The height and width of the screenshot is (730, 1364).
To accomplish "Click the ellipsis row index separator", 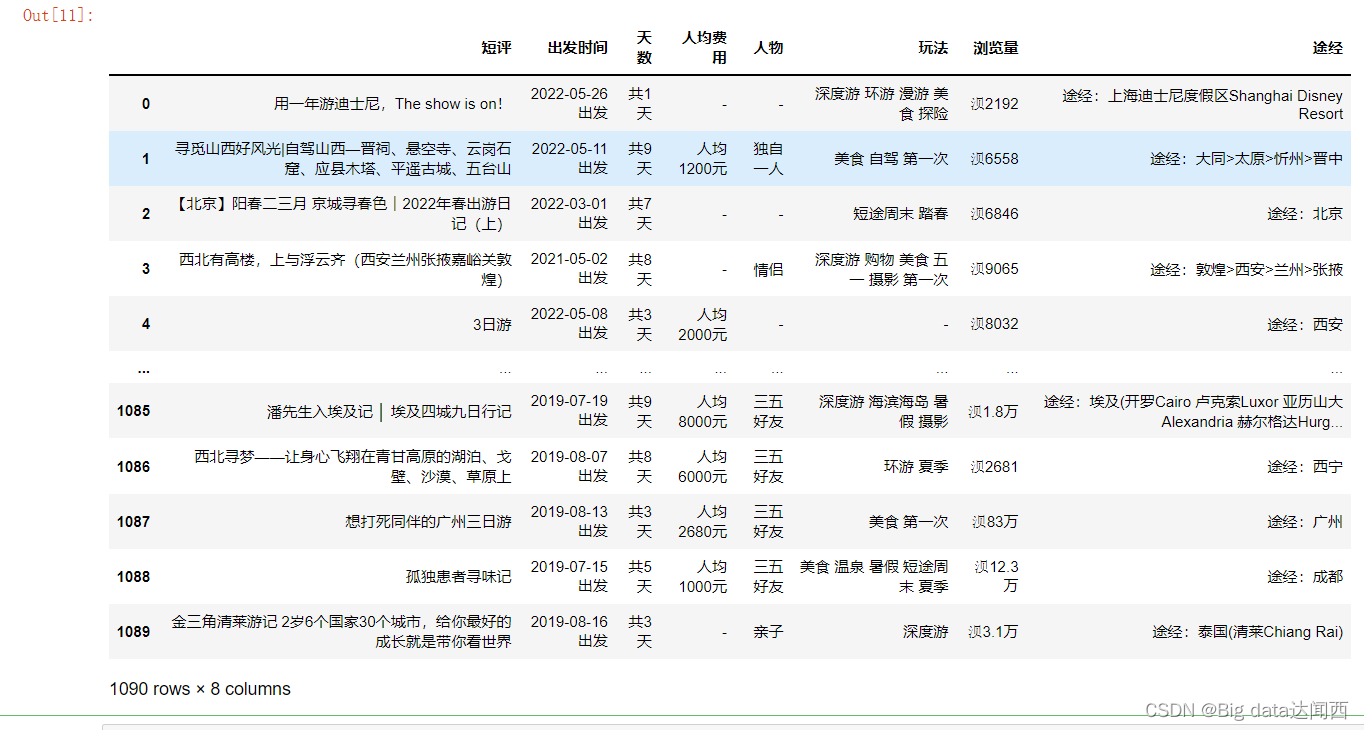I will 144,369.
